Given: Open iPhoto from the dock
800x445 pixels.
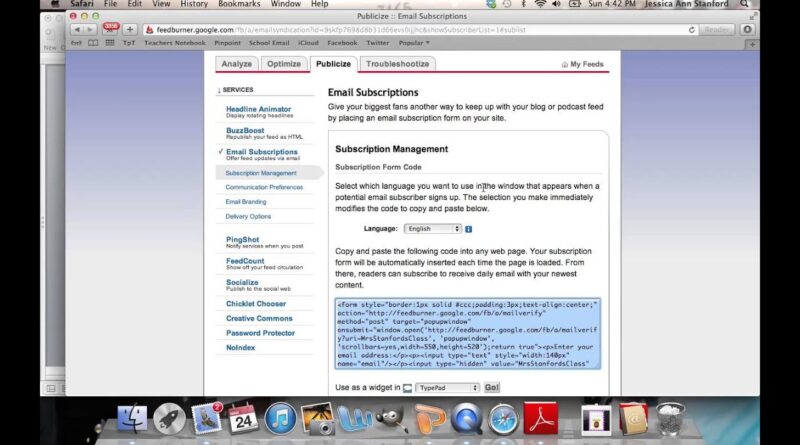Looking at the screenshot, I should (x=317, y=418).
